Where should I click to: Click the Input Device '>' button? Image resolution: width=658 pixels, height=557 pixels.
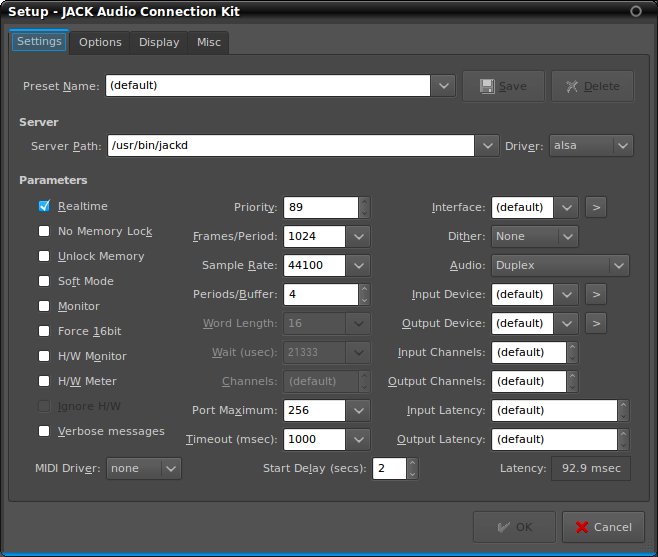(596, 294)
